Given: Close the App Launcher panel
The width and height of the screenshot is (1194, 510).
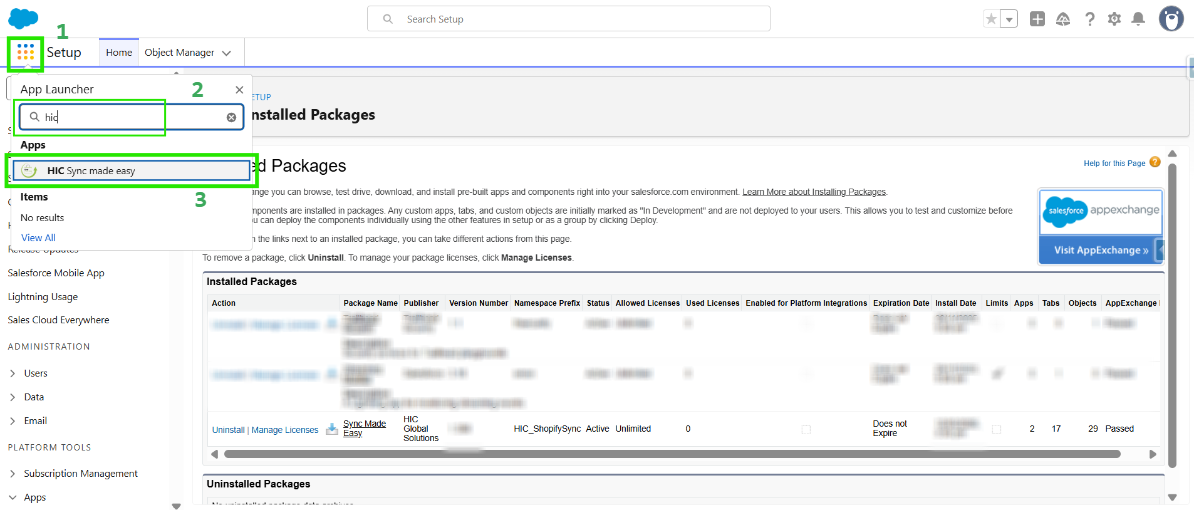Looking at the screenshot, I should (239, 90).
